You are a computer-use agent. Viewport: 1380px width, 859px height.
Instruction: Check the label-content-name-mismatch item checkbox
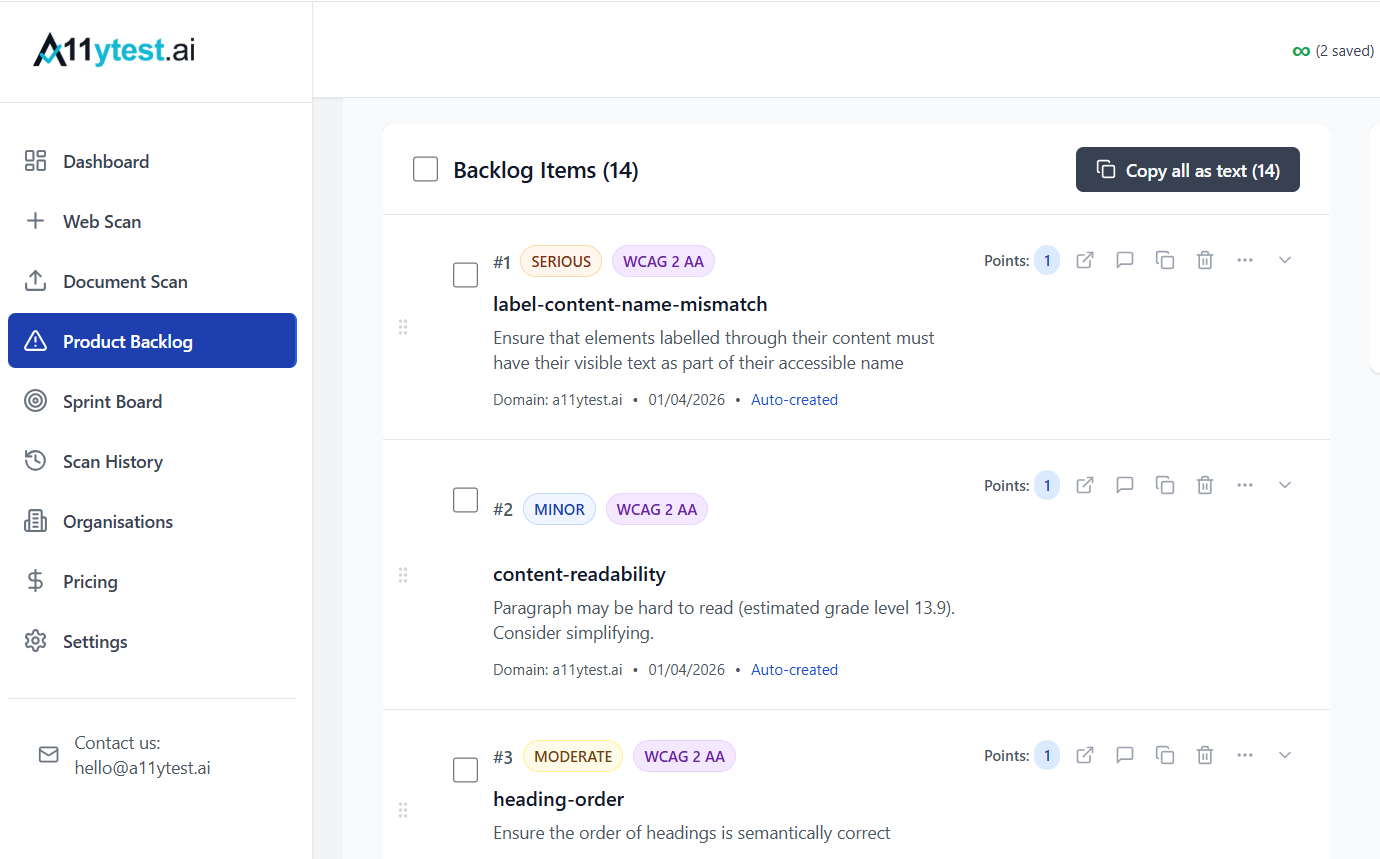(x=466, y=275)
